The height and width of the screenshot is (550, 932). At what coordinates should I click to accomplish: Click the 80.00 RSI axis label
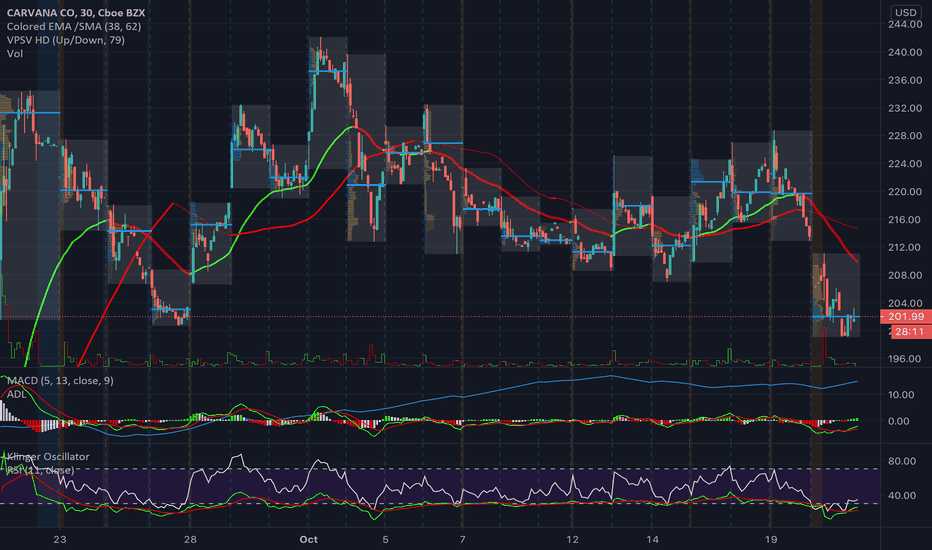(902, 461)
